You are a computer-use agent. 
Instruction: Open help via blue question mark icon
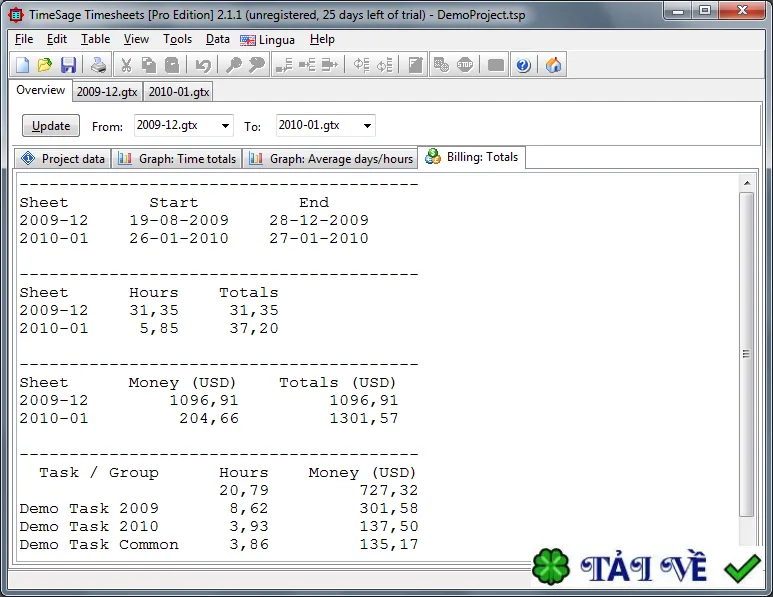coord(523,65)
